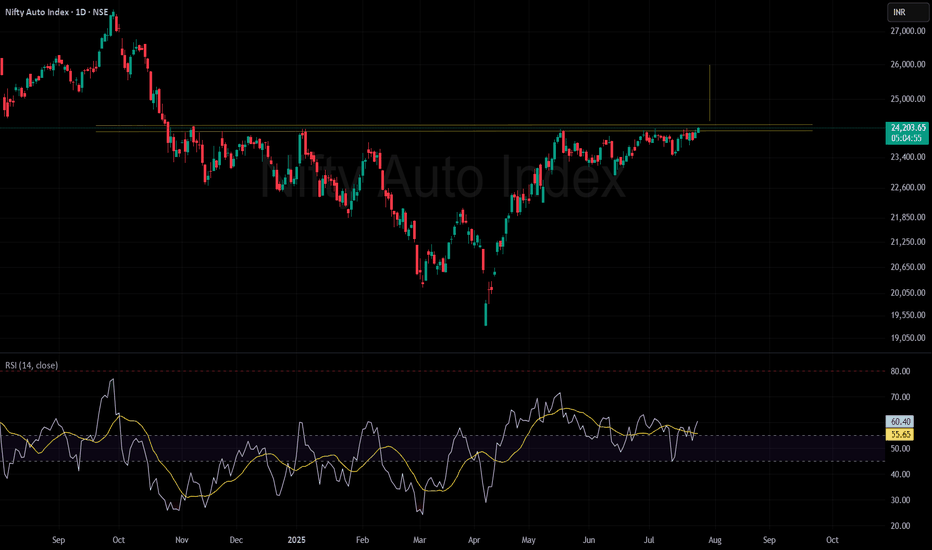Click the 2025 label on time axis
932x550 pixels.
pyautogui.click(x=296, y=540)
